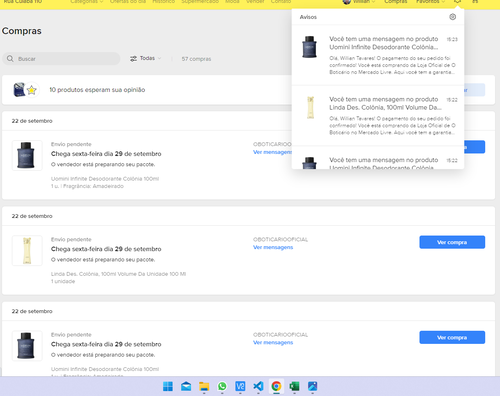The image size is (500, 396).
Task: Click 'Linda Des. Colônia, 100ml Volume Da Unidade' text
Action: (118, 274)
